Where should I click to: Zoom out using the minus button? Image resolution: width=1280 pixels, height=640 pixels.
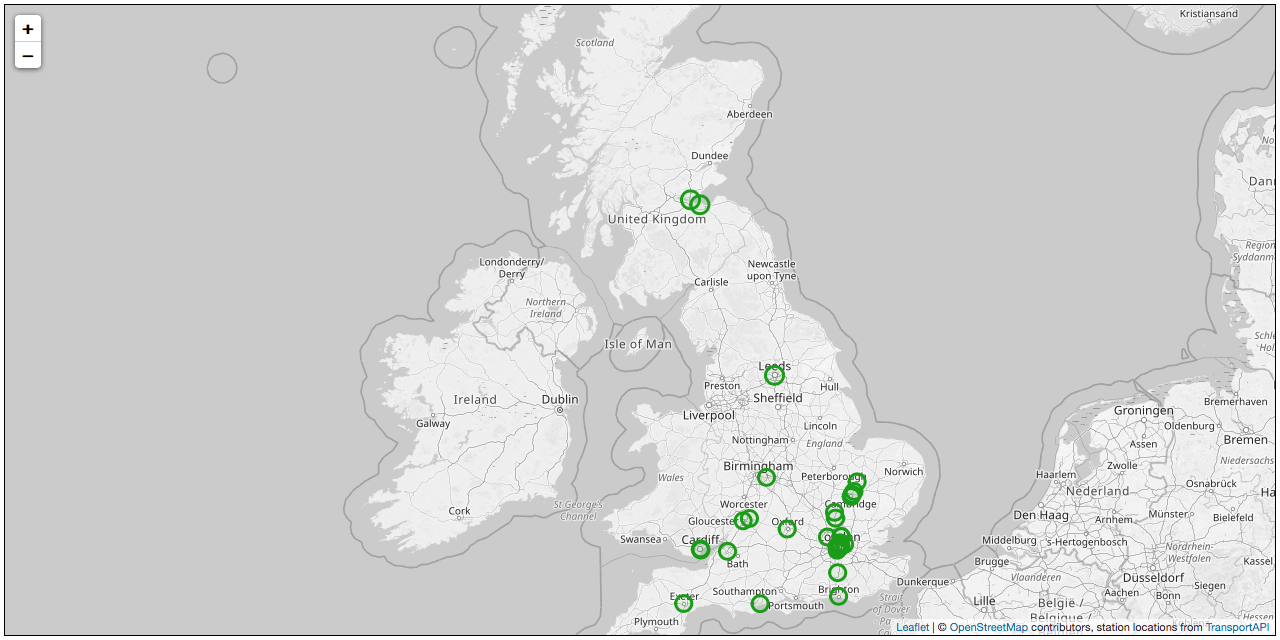27,56
